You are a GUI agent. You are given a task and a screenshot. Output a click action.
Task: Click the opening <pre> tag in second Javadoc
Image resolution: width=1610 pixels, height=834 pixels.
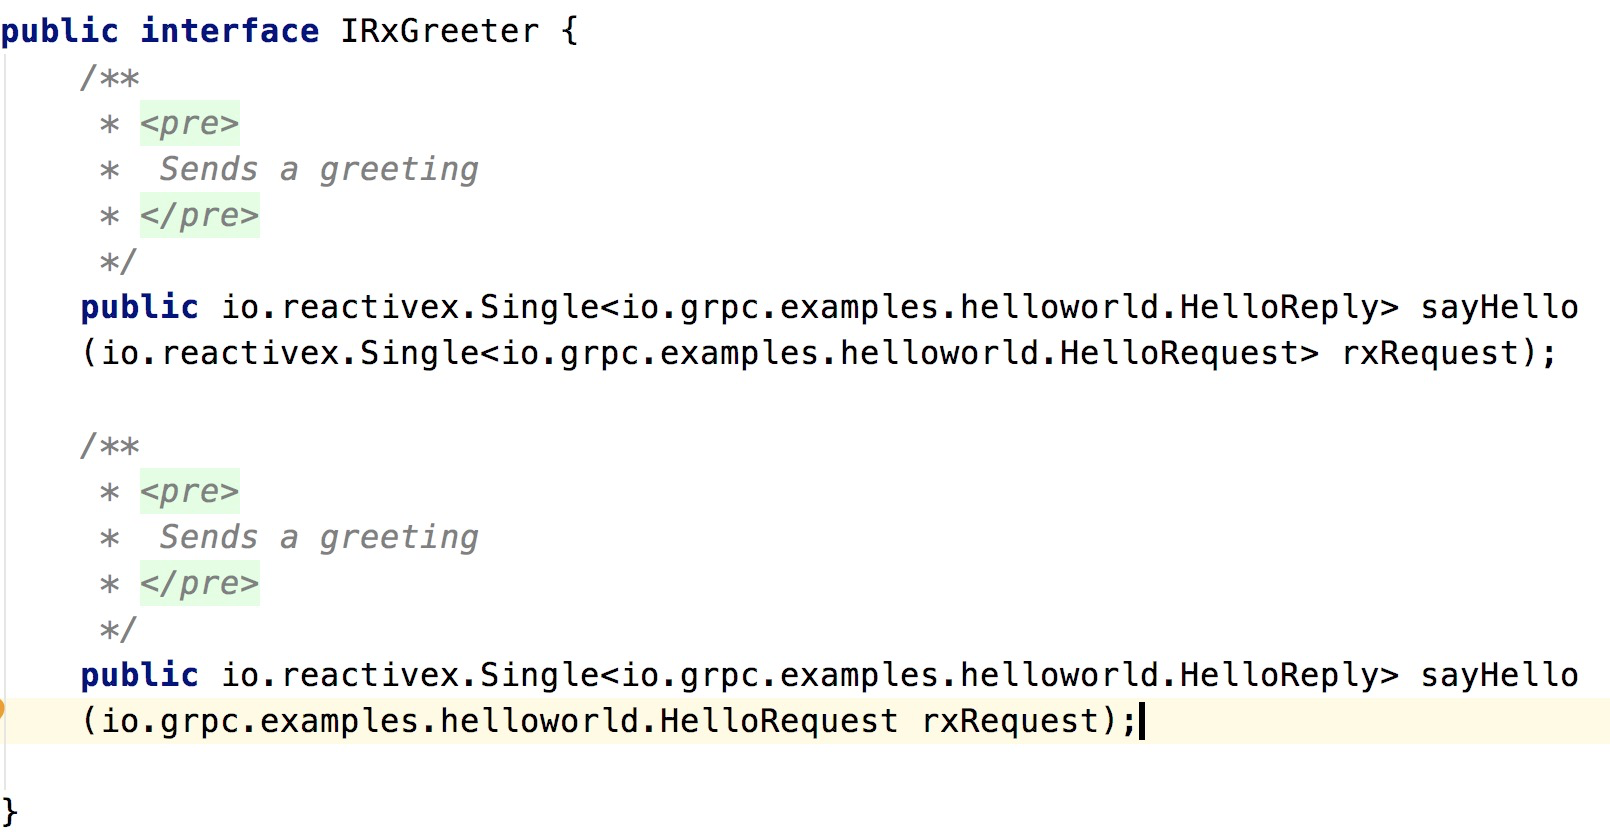point(189,491)
